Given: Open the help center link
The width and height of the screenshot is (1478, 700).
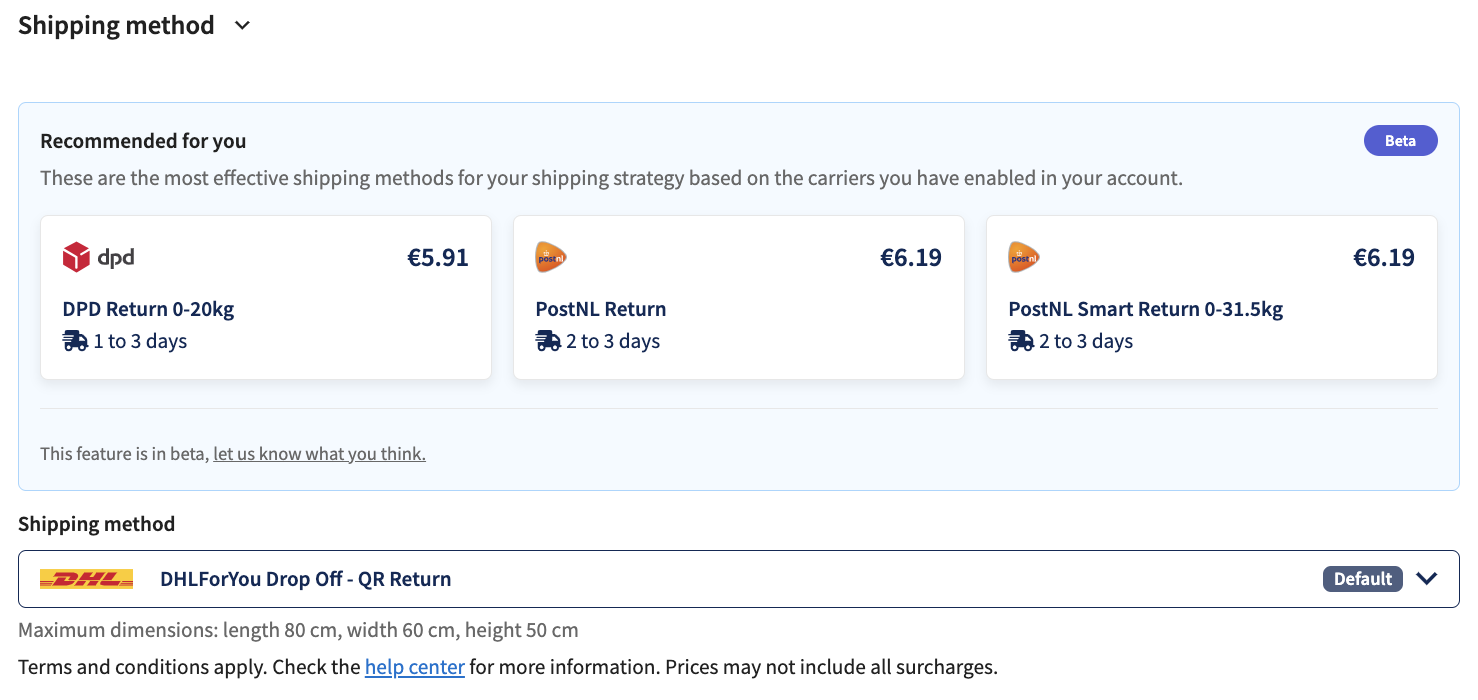Looking at the screenshot, I should coord(415,667).
